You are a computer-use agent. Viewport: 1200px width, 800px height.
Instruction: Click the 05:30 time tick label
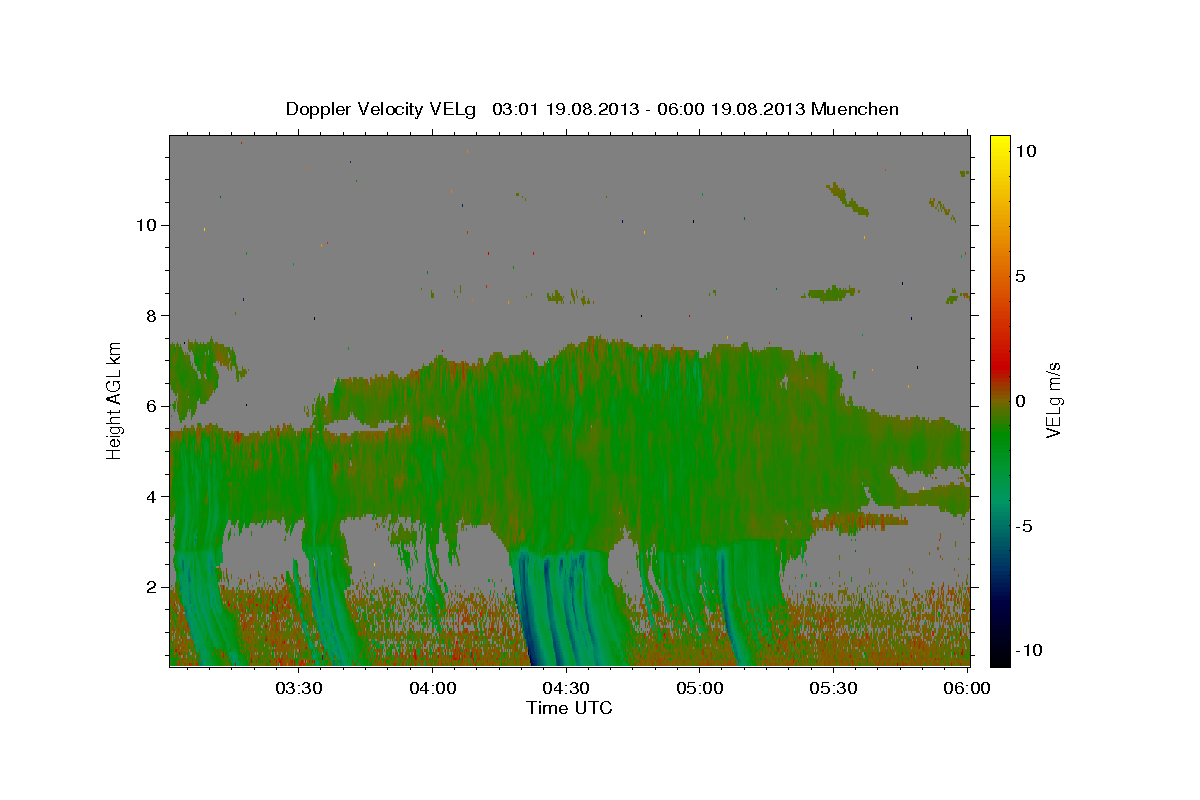tap(834, 688)
